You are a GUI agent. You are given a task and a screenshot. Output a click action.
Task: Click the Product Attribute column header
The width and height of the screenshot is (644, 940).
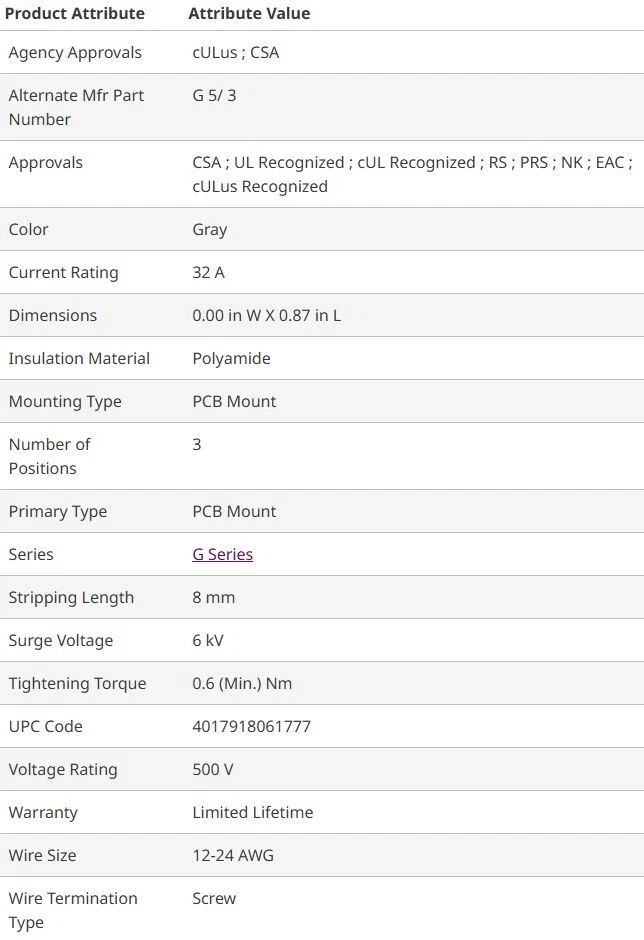[75, 14]
